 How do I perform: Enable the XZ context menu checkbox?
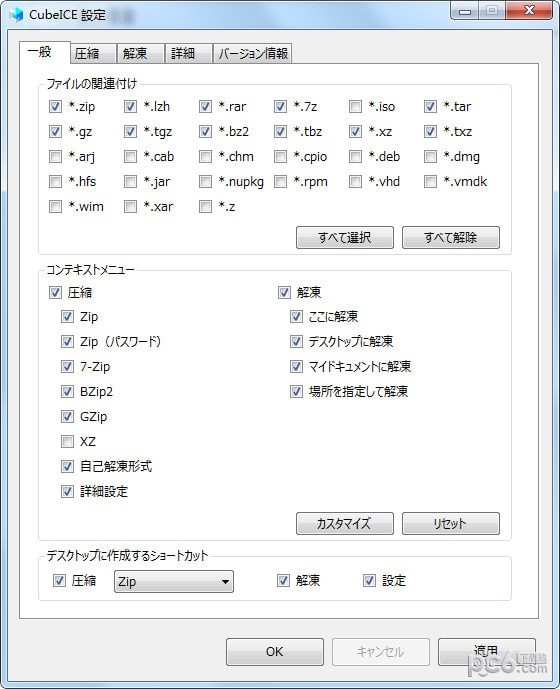coord(67,441)
